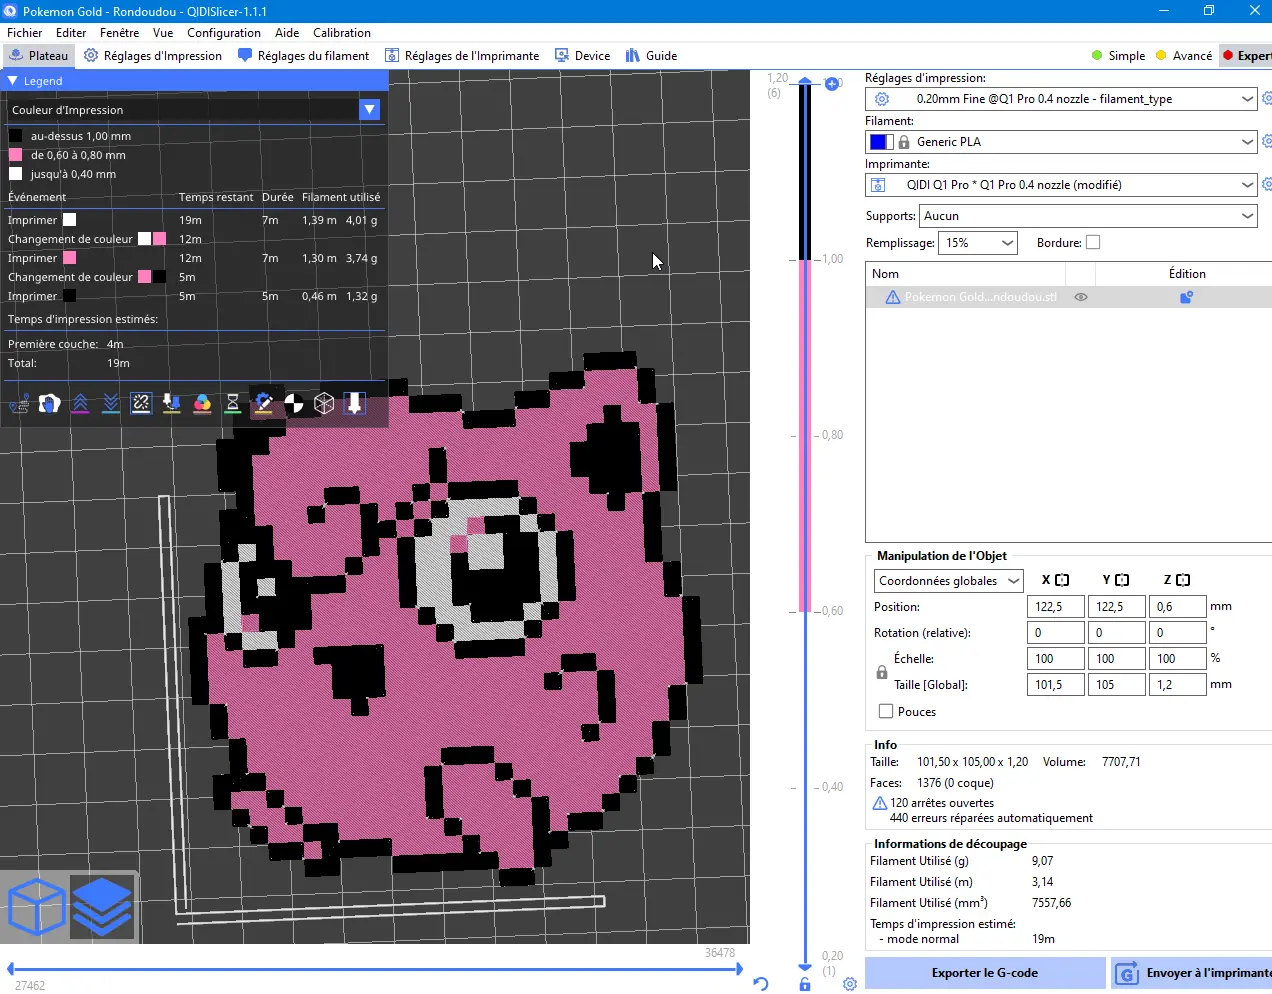Switch to Réglages du filament tab

(x=303, y=56)
